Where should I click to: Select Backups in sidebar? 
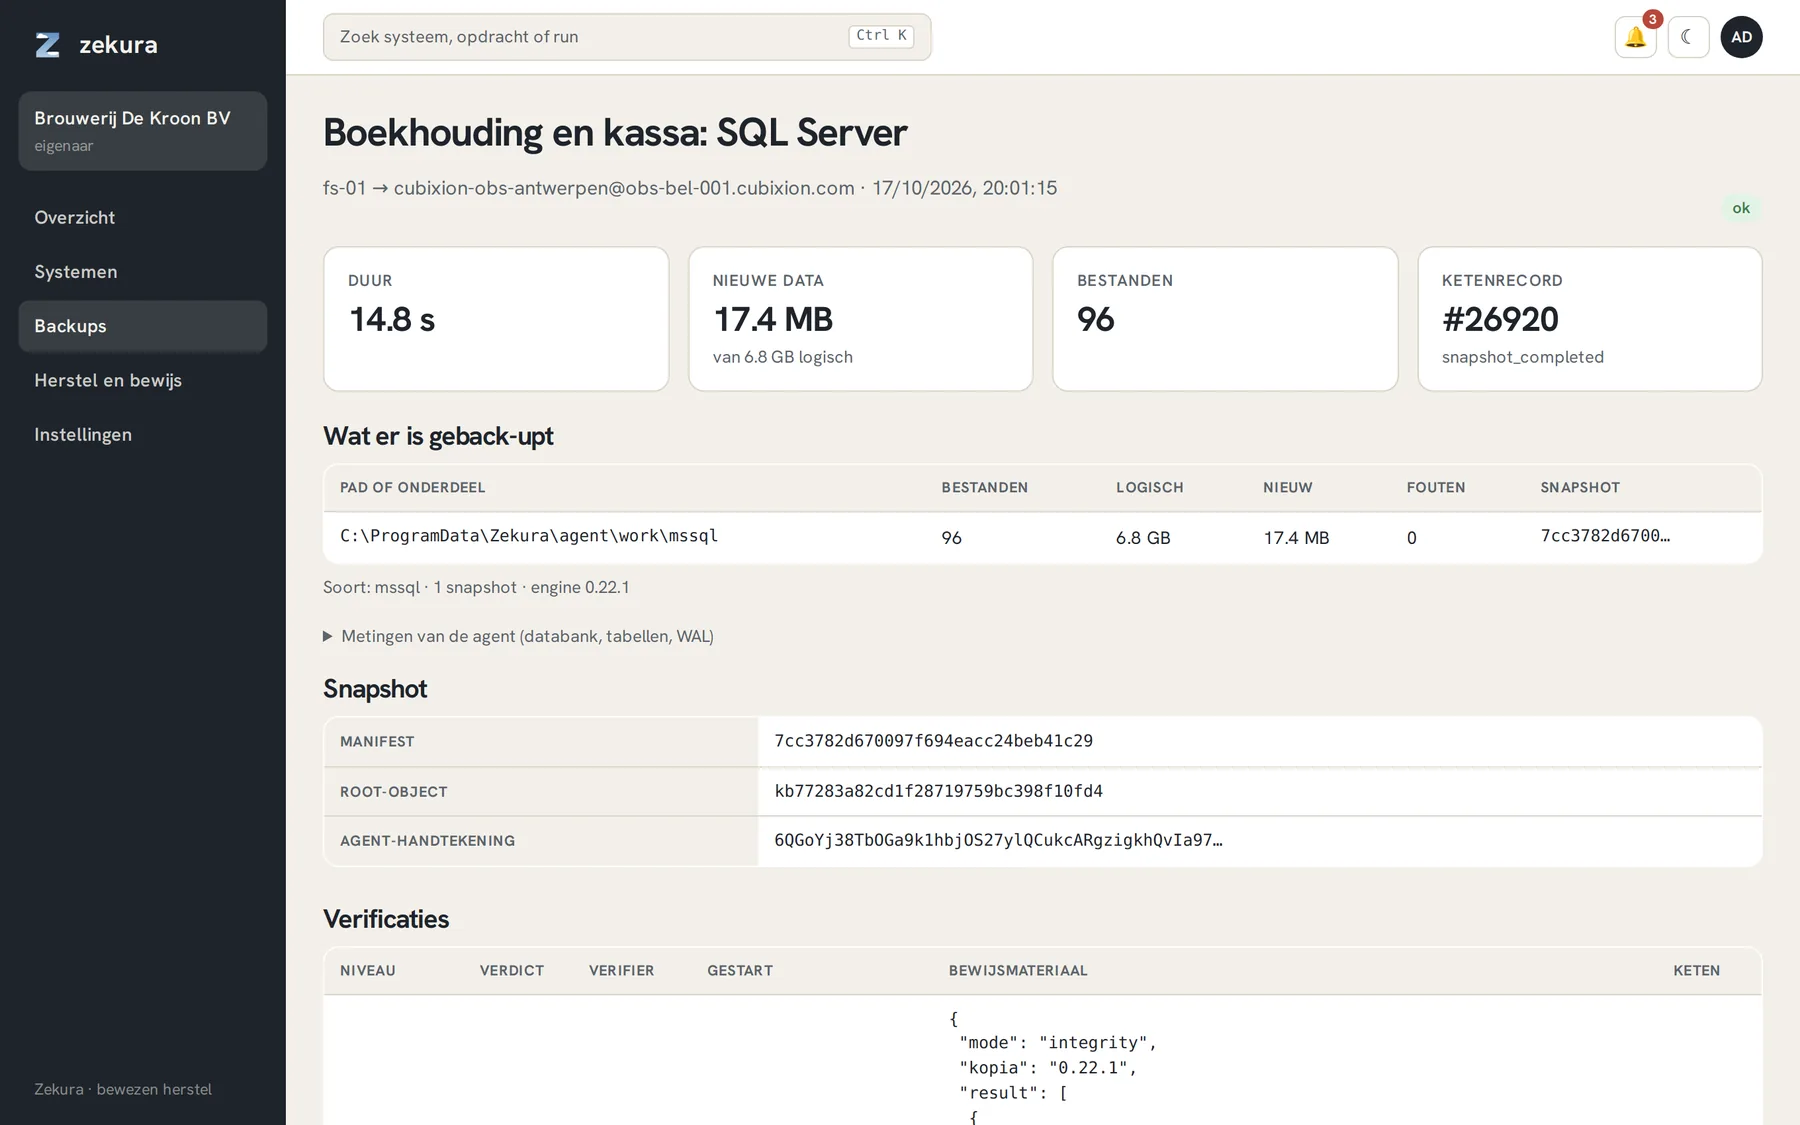tap(143, 326)
